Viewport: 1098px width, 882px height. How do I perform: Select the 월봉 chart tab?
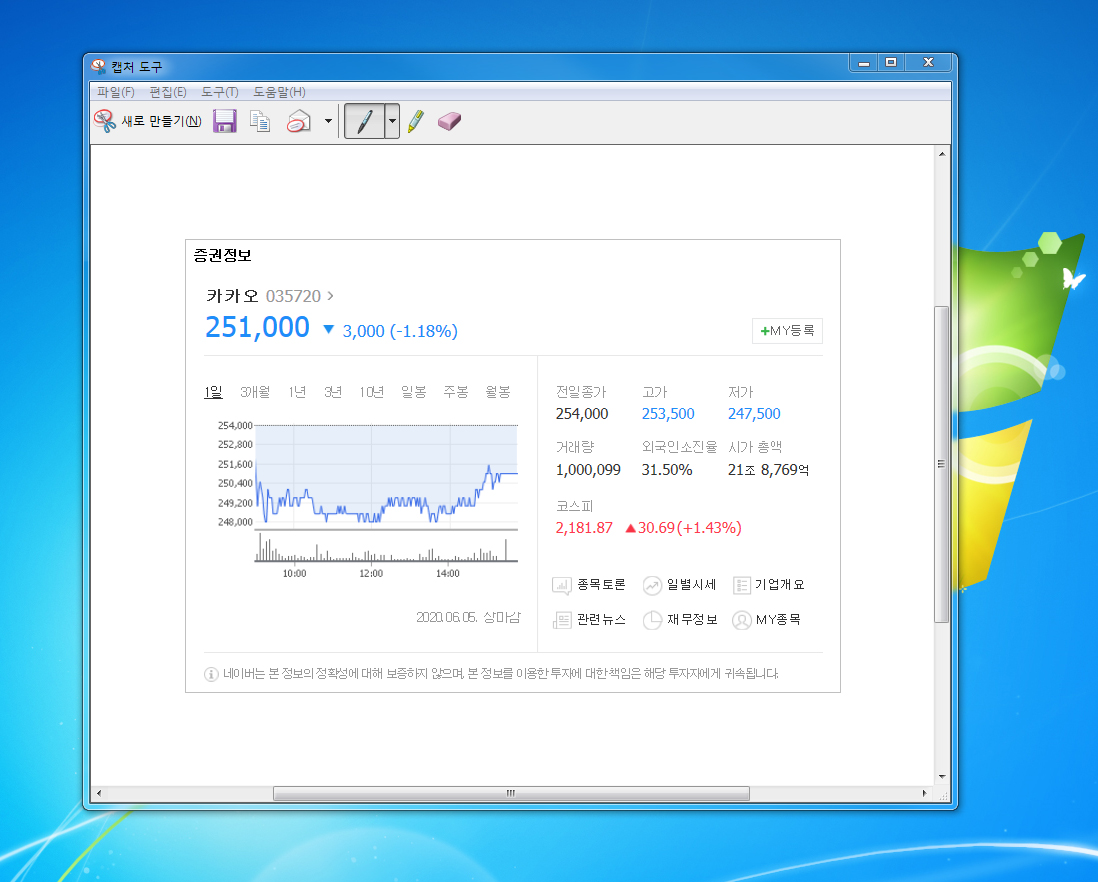(498, 392)
